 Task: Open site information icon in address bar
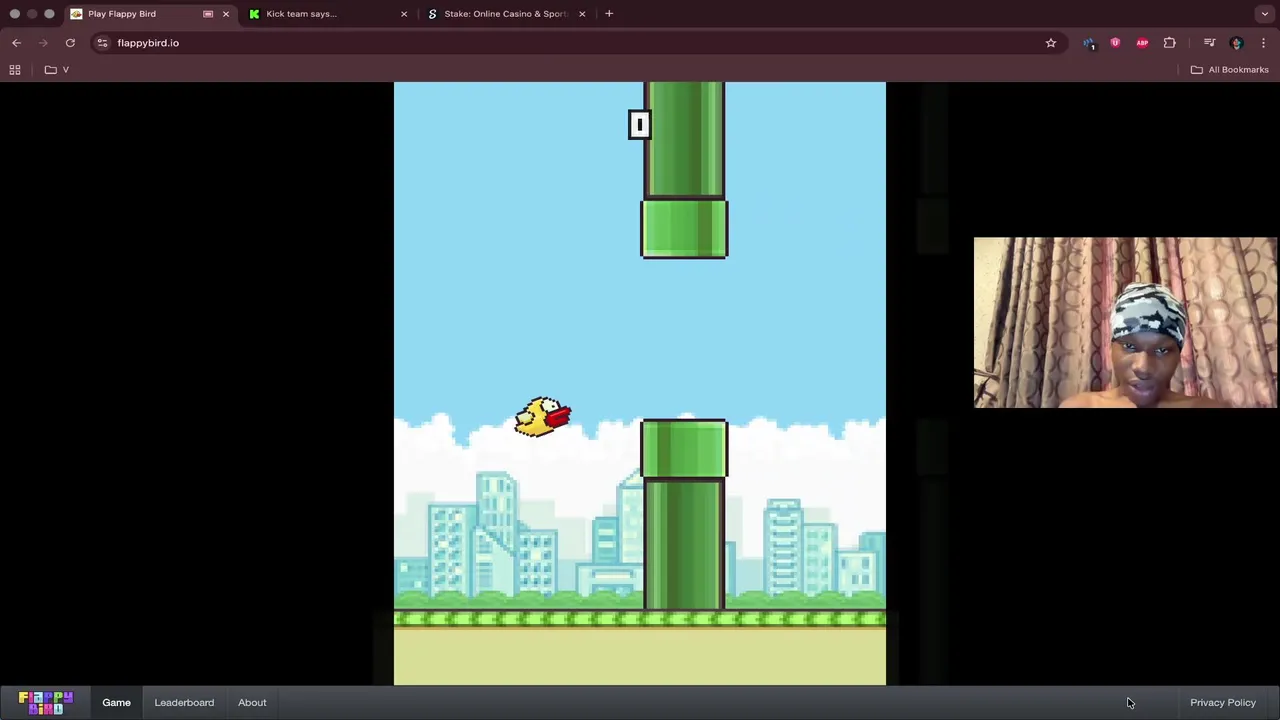coord(102,43)
